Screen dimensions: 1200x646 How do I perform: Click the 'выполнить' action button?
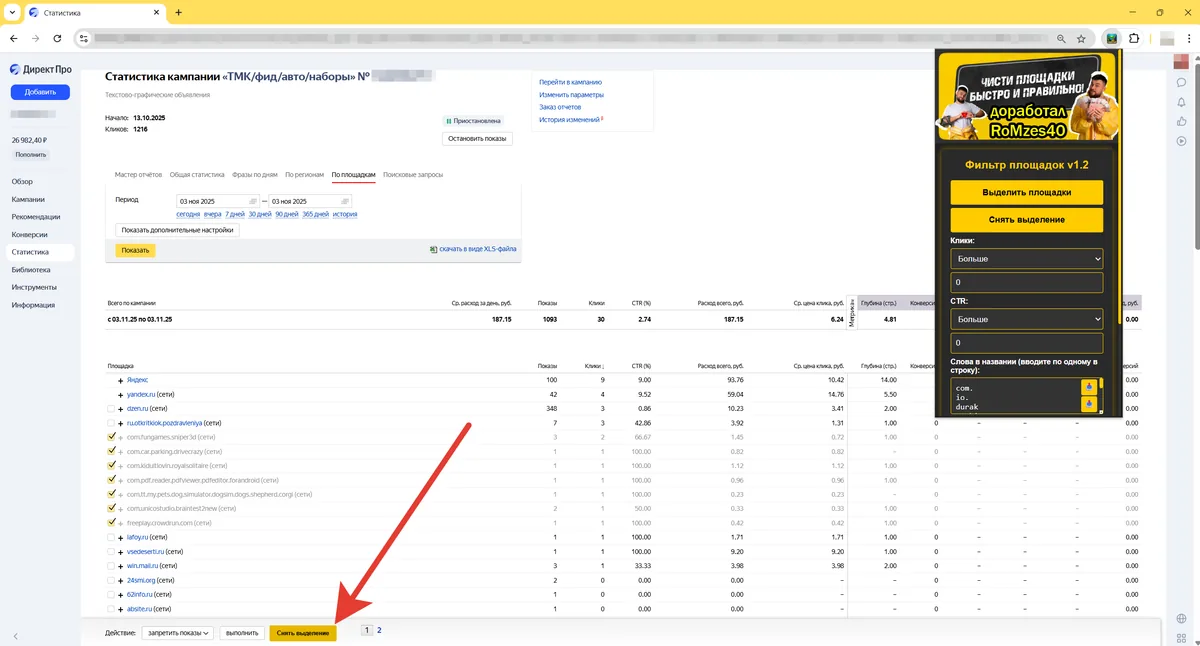(242, 633)
